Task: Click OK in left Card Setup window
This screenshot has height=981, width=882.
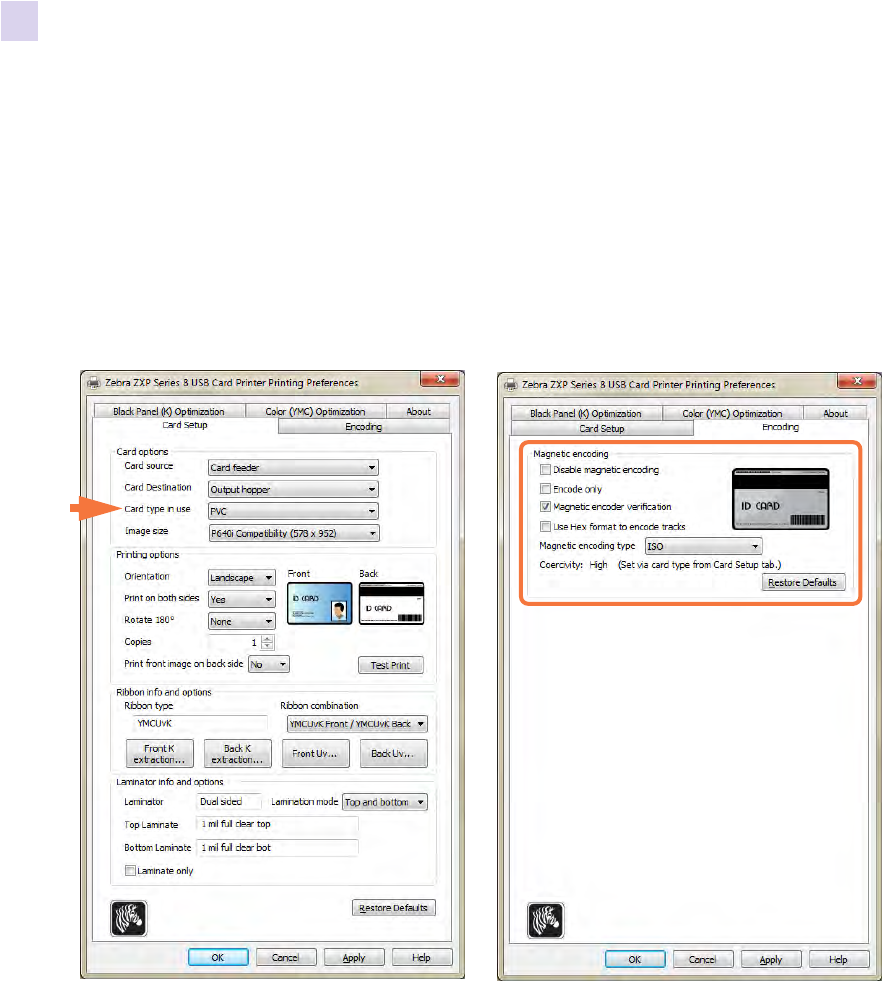Action: [218, 957]
